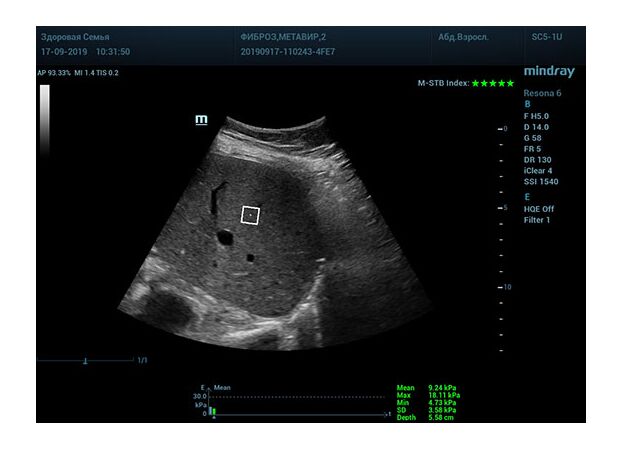Click the probe orientation 'm' marker
This screenshot has width=623, height=450.
click(x=201, y=120)
